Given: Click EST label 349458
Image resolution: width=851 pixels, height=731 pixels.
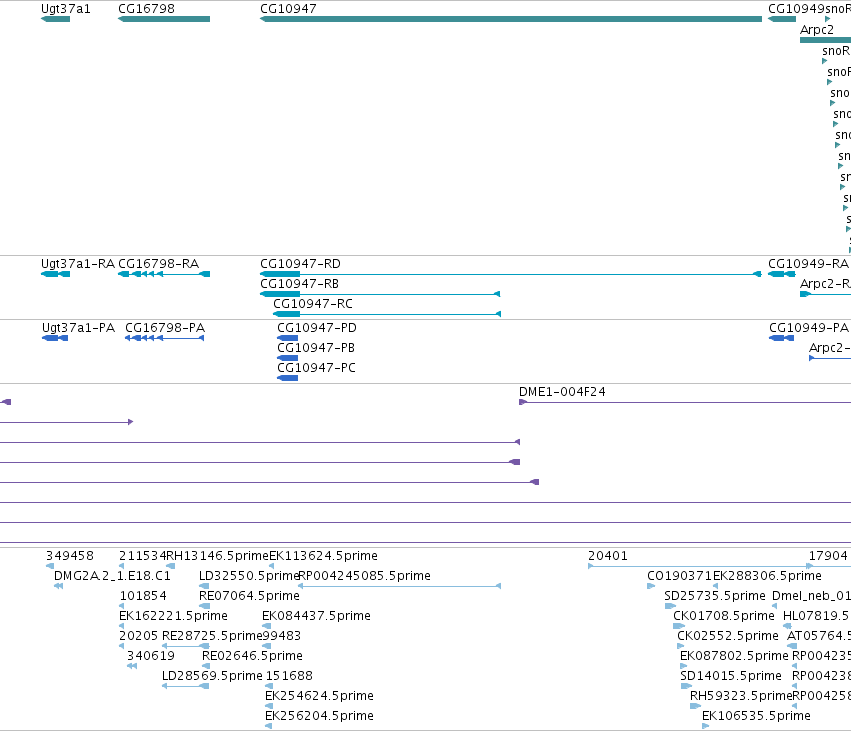Looking at the screenshot, I should (70, 556).
